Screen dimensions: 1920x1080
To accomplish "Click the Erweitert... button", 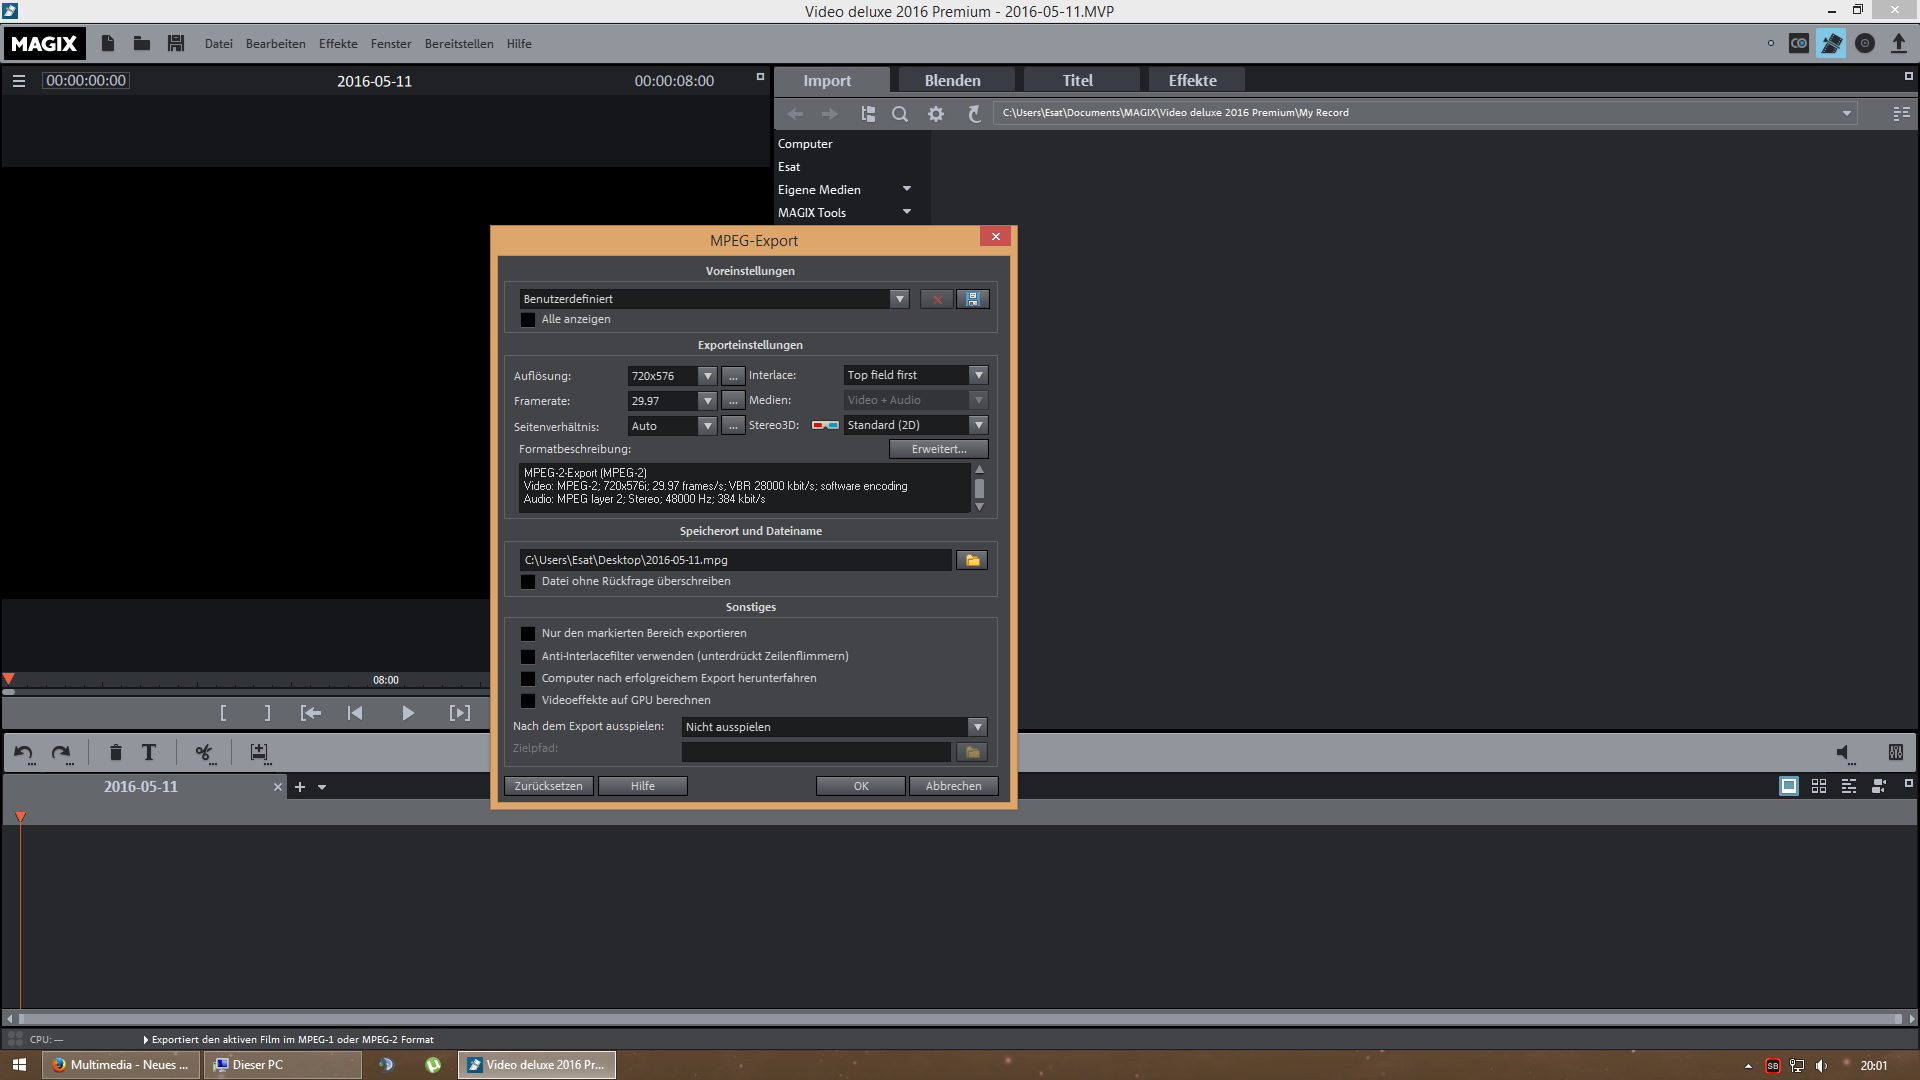I will [x=938, y=449].
